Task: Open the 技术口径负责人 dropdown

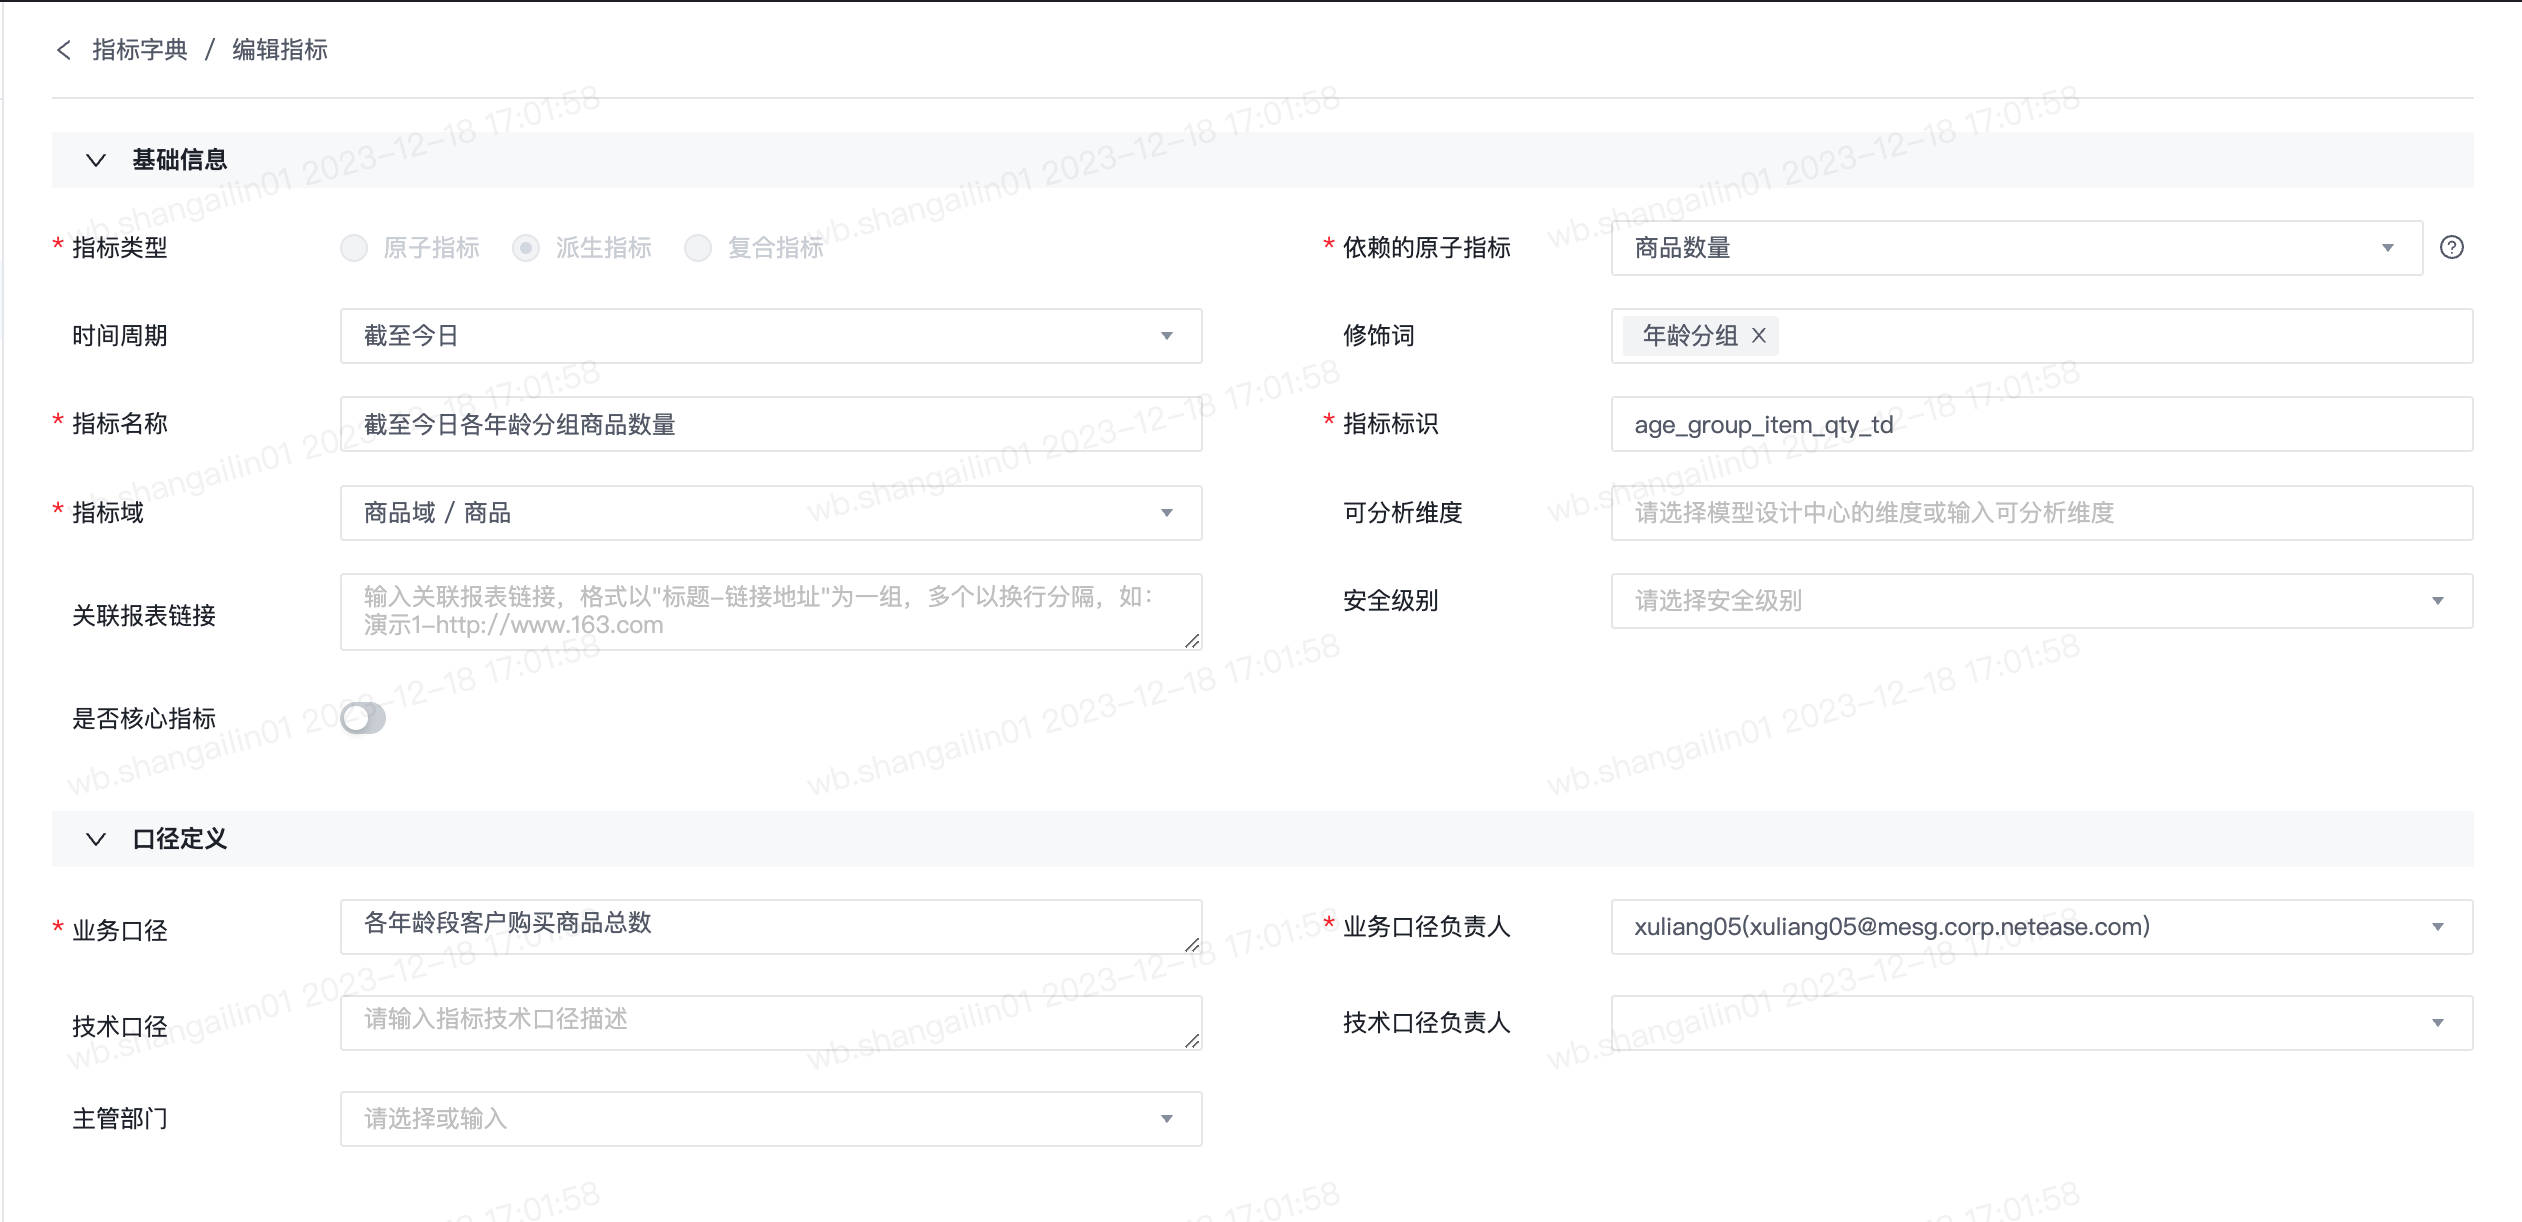Action: coord(2042,1023)
